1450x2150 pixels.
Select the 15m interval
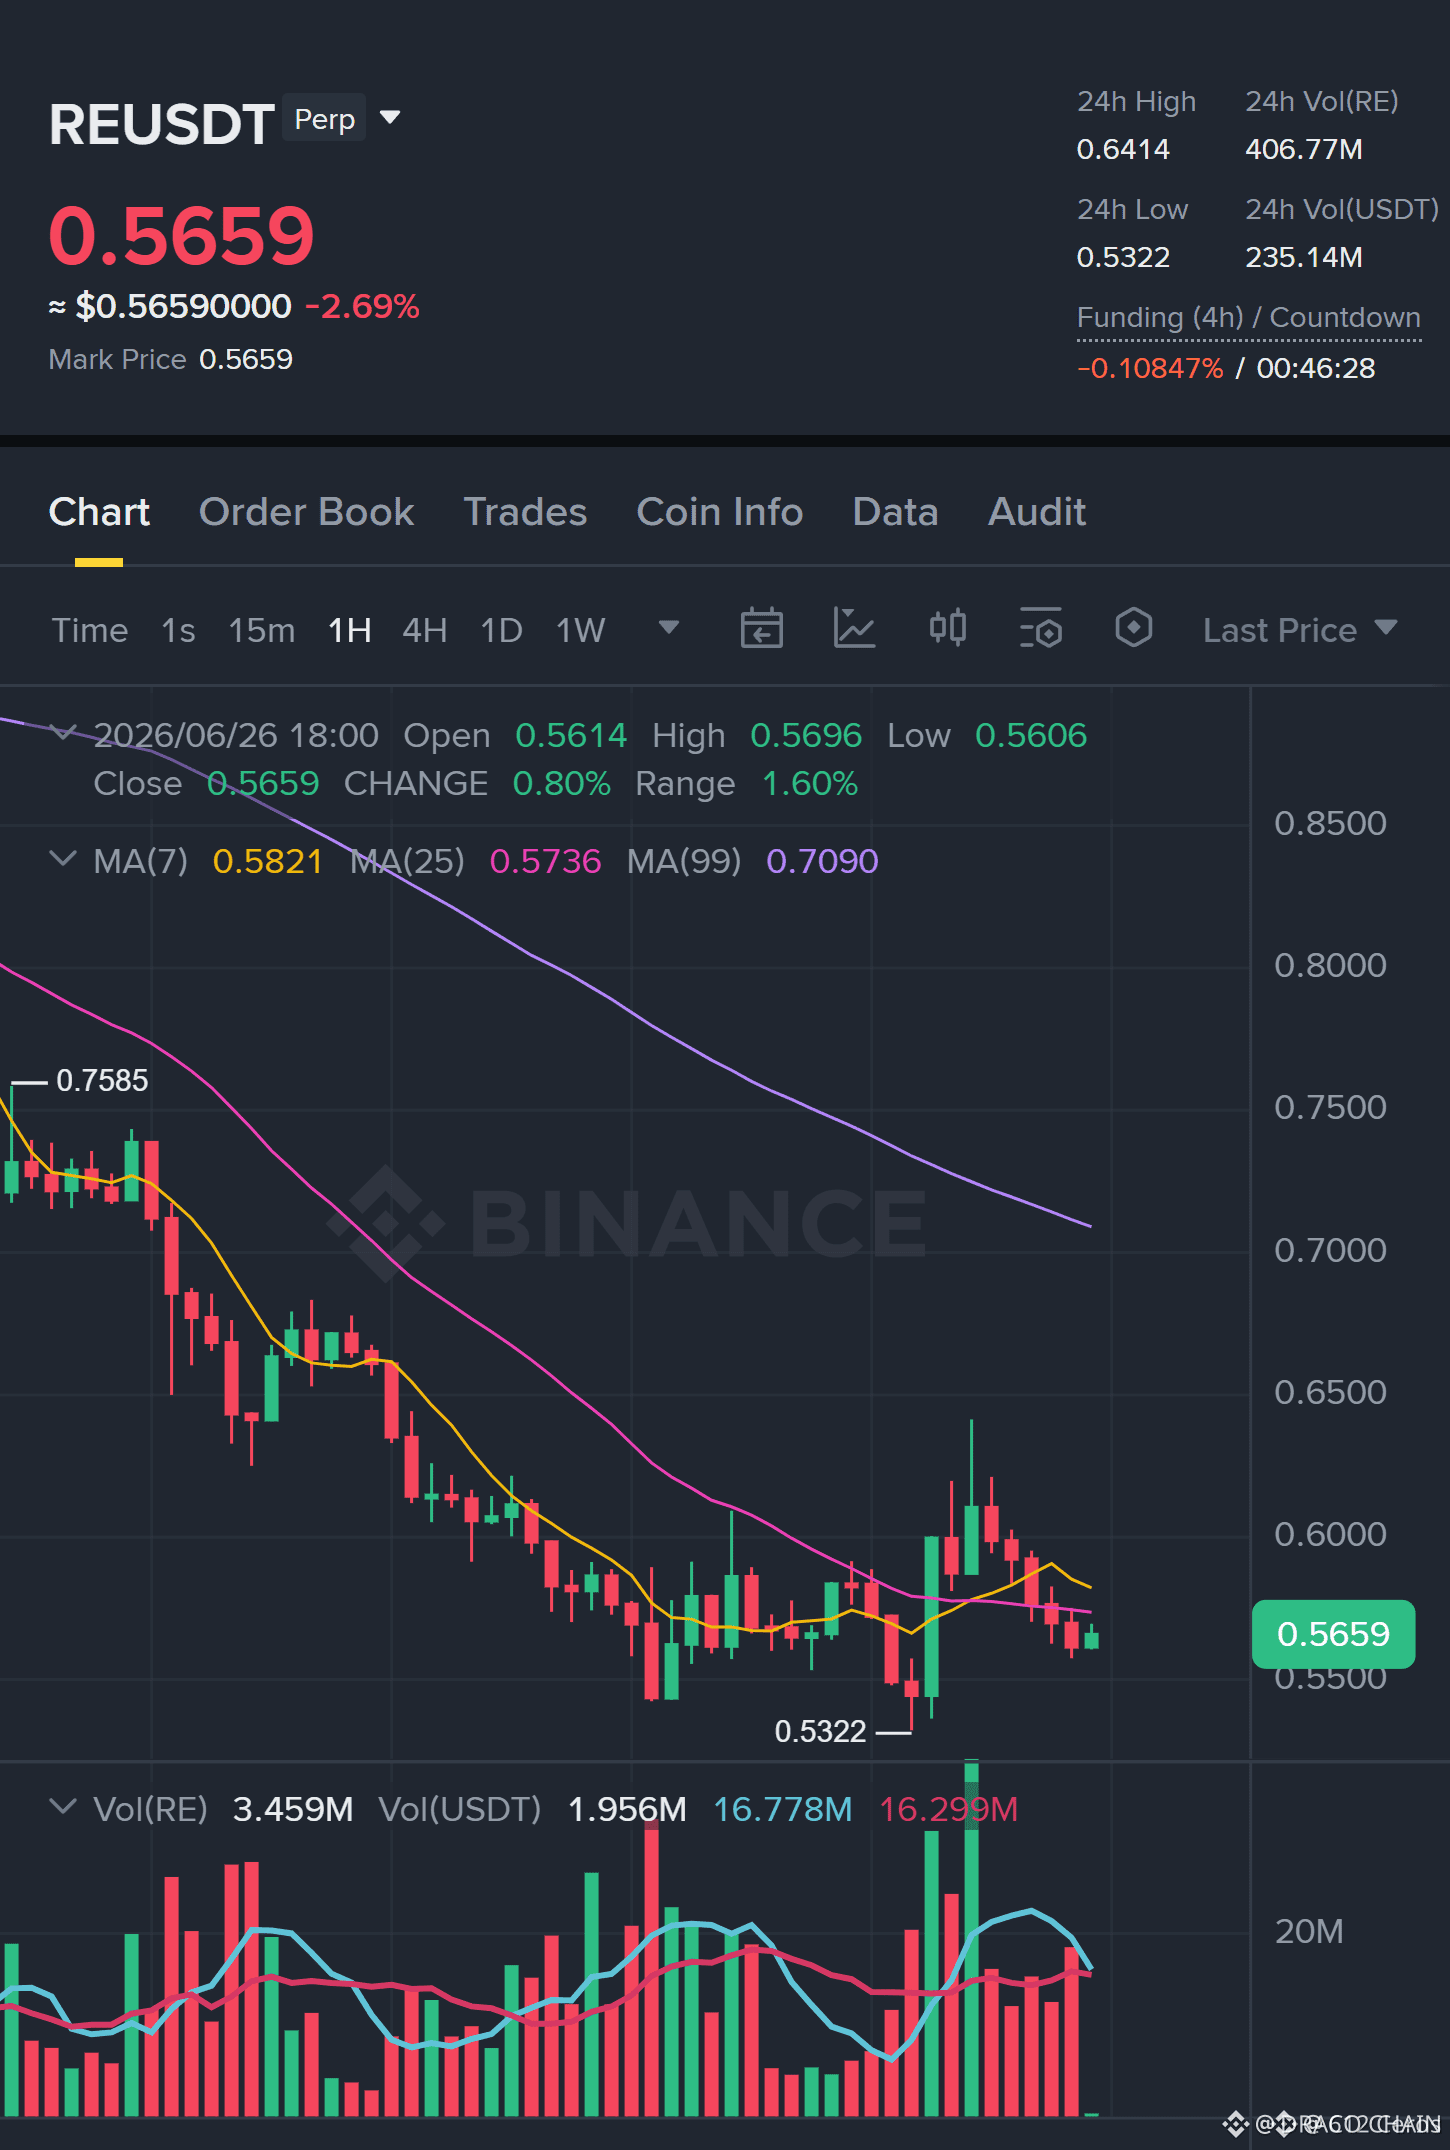[262, 630]
